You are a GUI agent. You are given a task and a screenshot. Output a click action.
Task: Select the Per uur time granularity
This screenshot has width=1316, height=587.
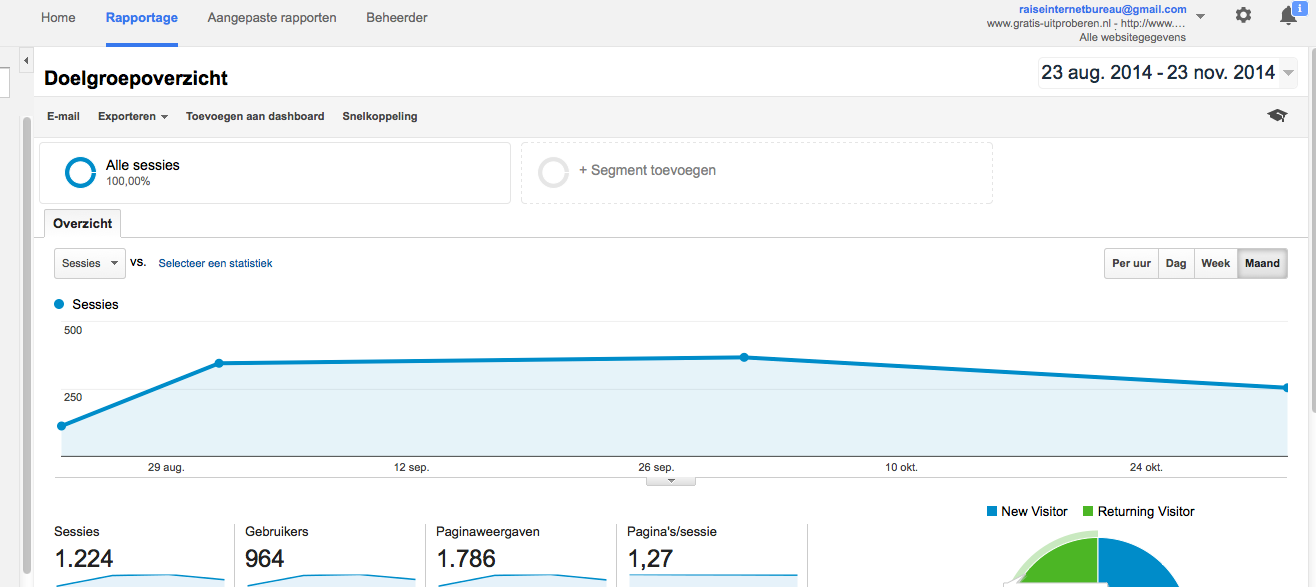[1131, 263]
